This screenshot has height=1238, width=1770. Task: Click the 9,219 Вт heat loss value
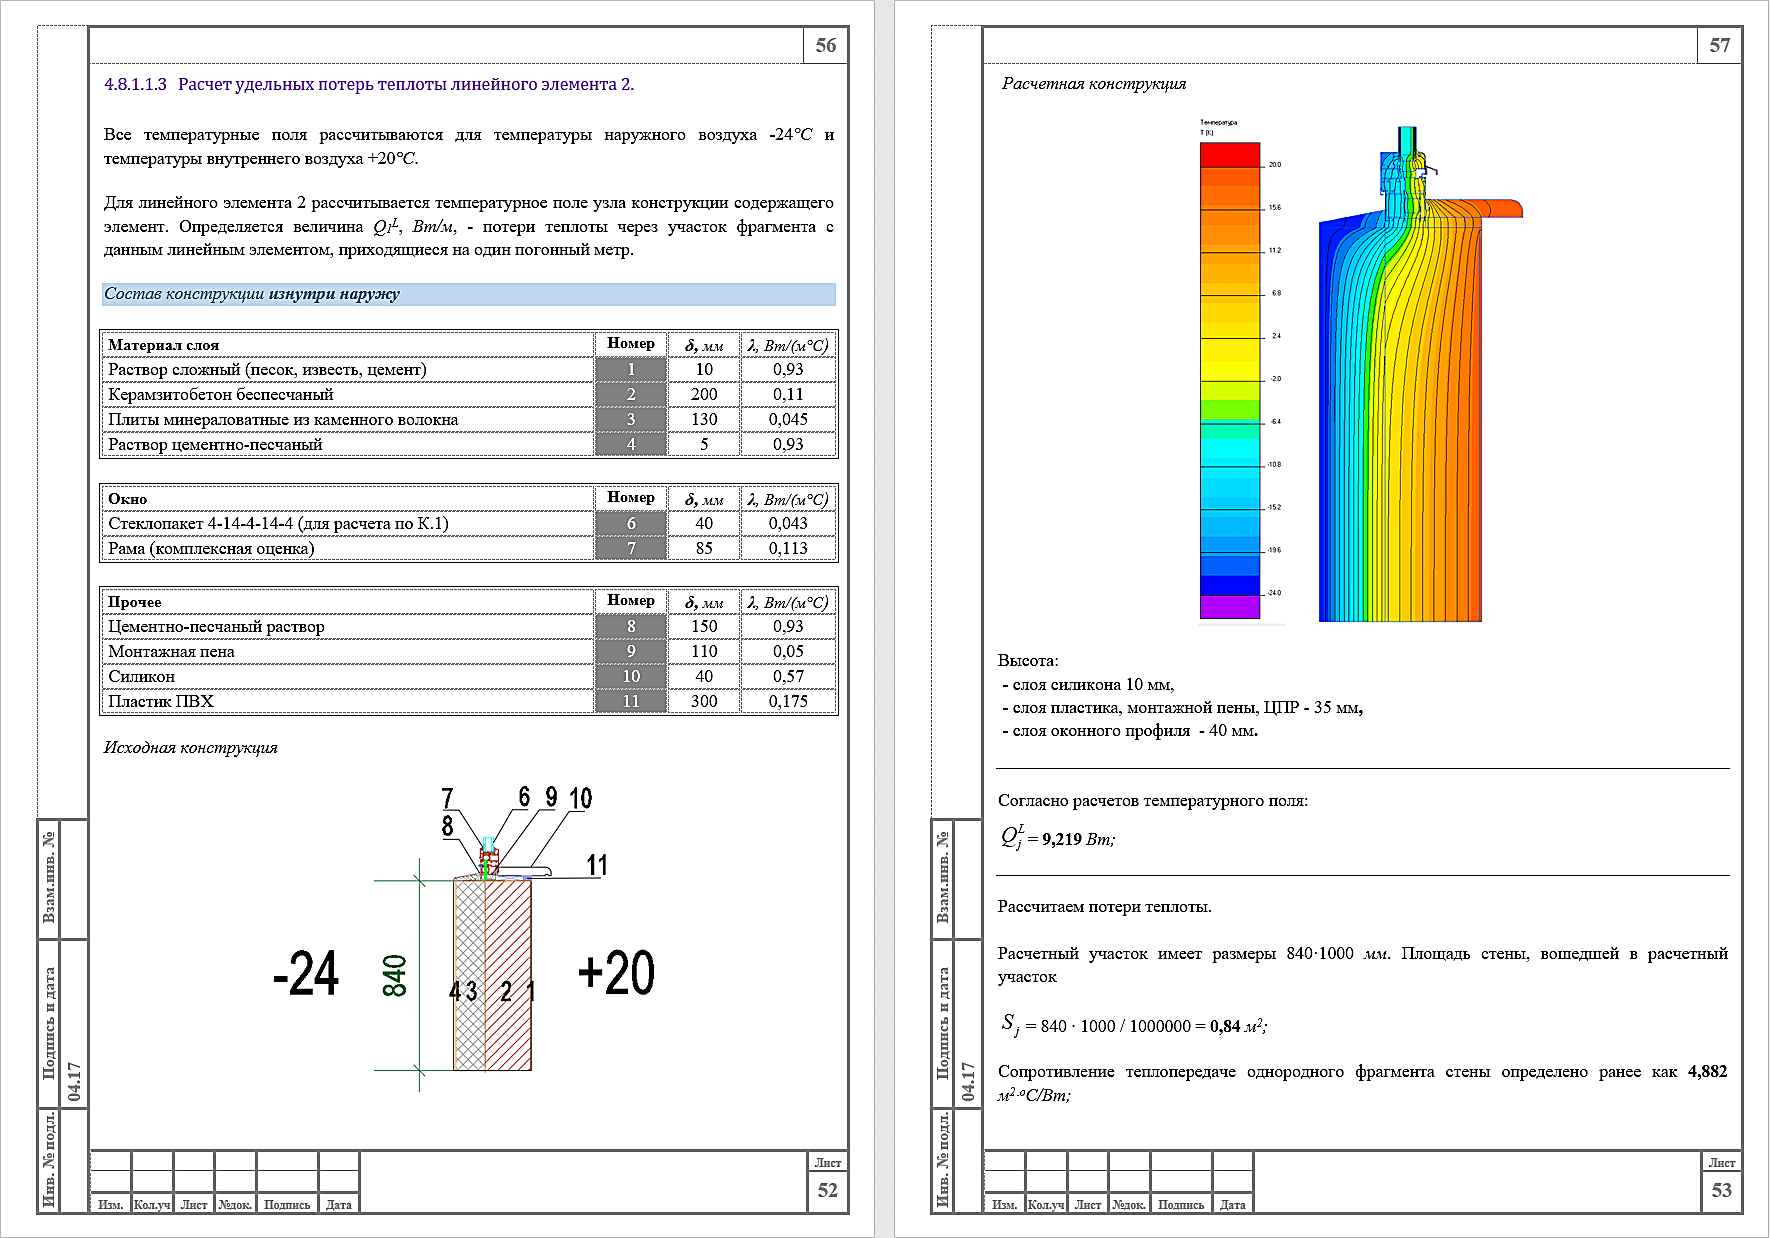[x=1061, y=840]
